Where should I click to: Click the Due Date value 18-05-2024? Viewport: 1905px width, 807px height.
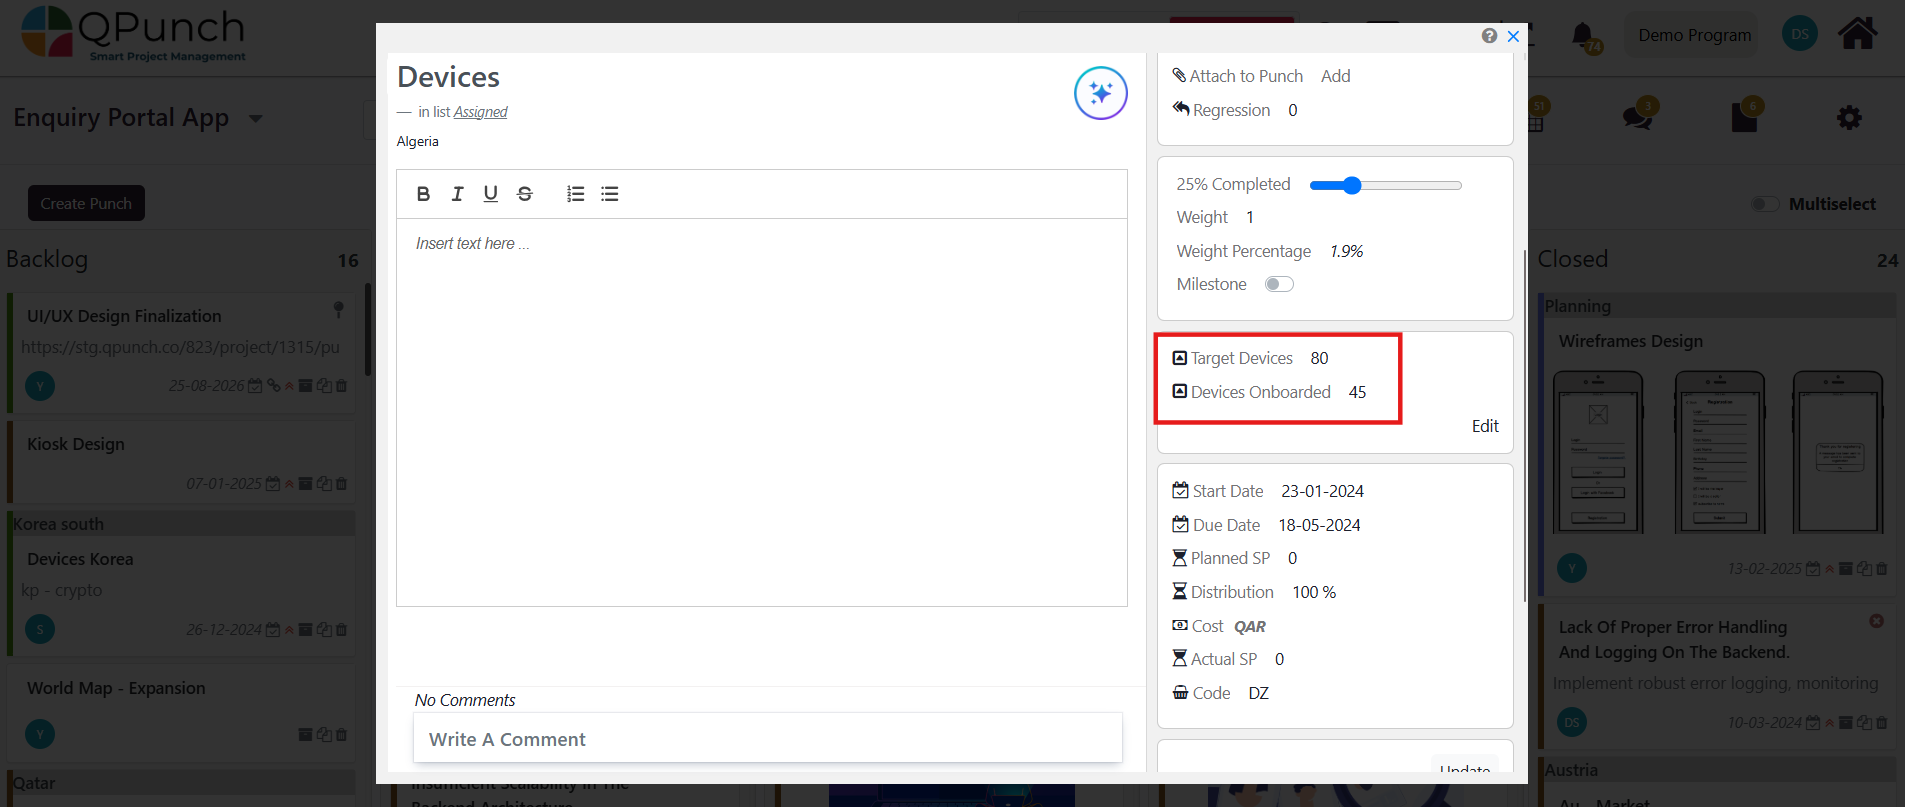(x=1319, y=525)
